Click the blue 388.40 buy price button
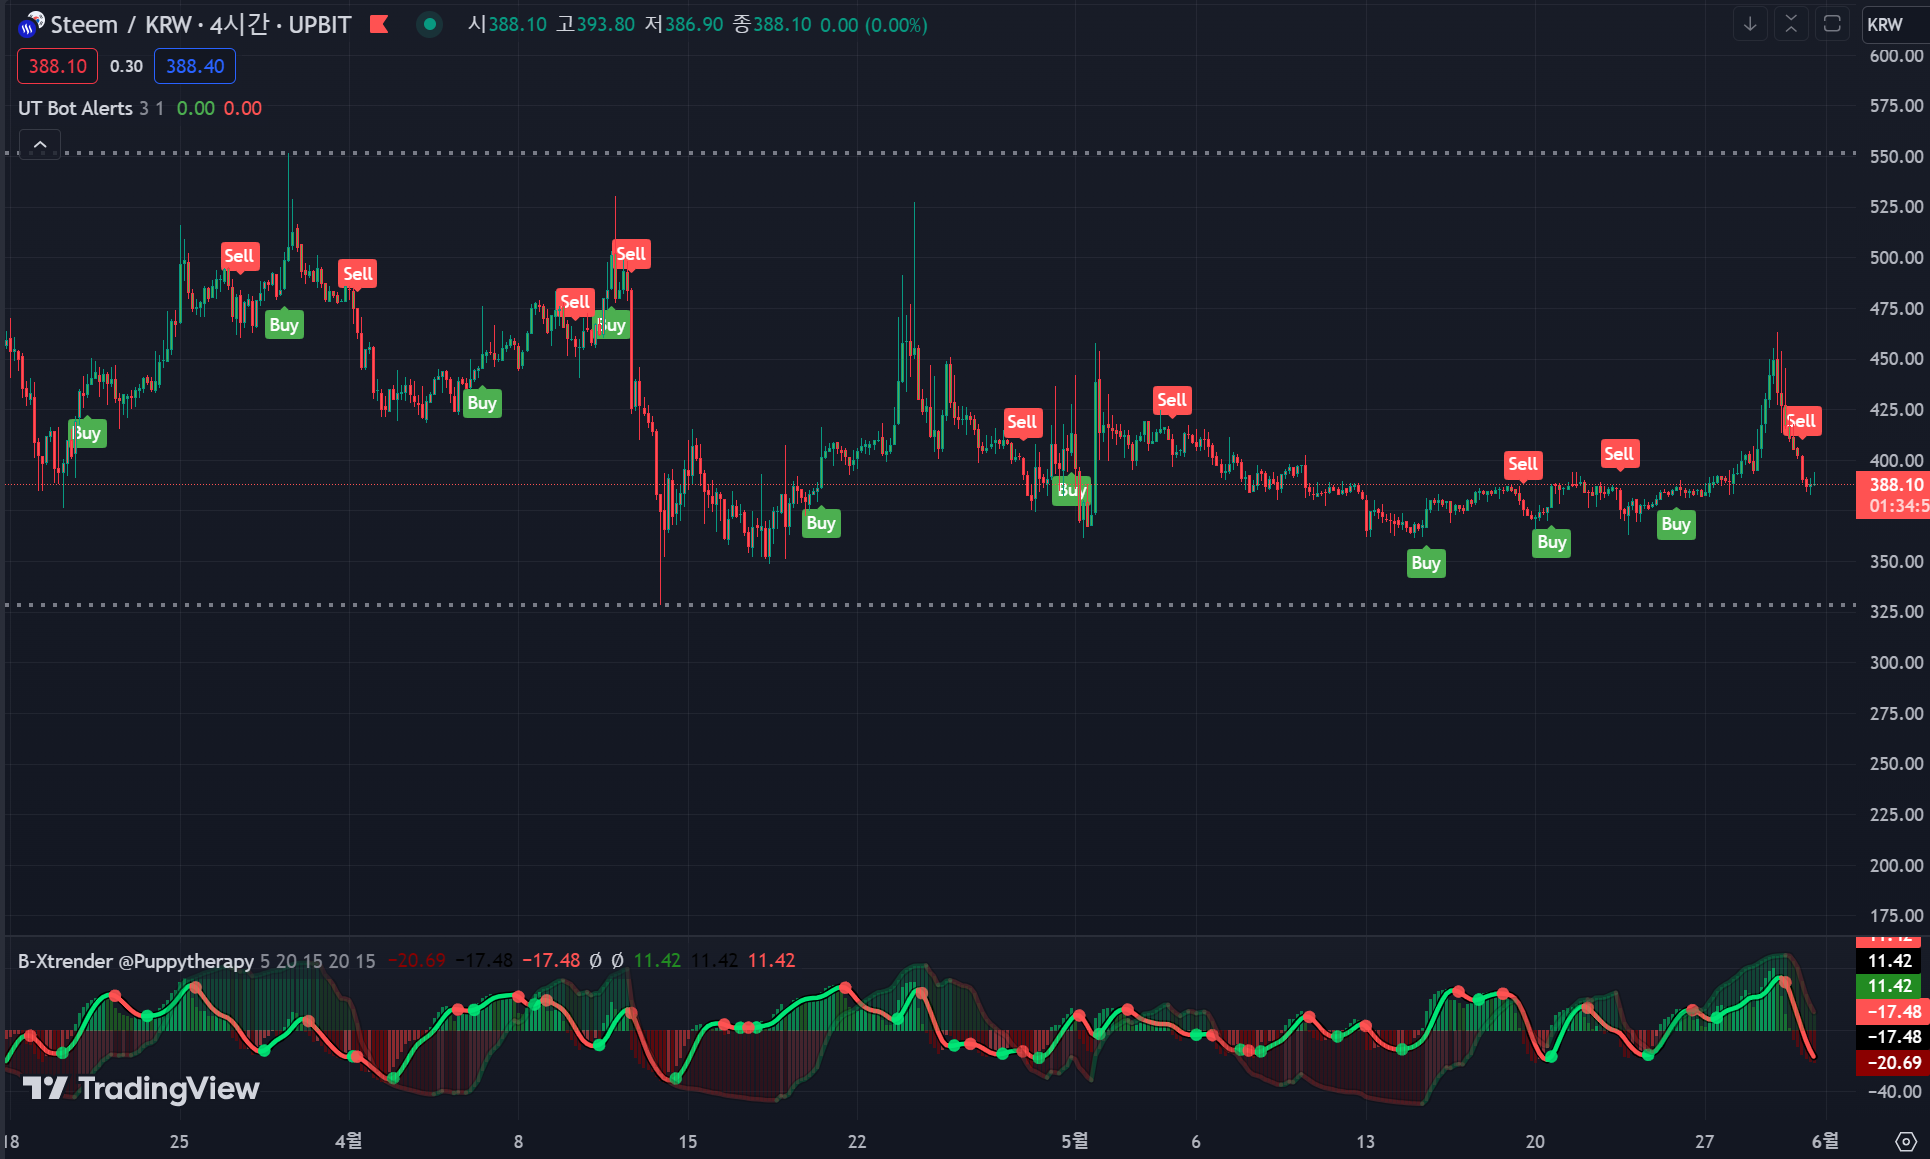The width and height of the screenshot is (1930, 1159). click(x=195, y=66)
